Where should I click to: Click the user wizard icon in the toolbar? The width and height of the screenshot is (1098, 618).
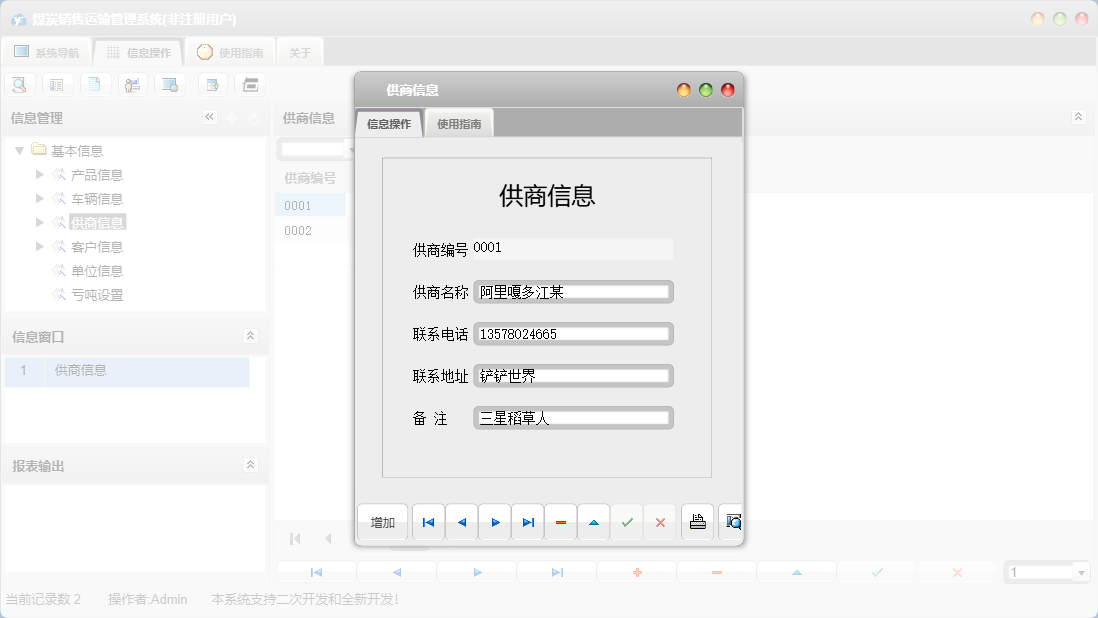click(x=132, y=84)
